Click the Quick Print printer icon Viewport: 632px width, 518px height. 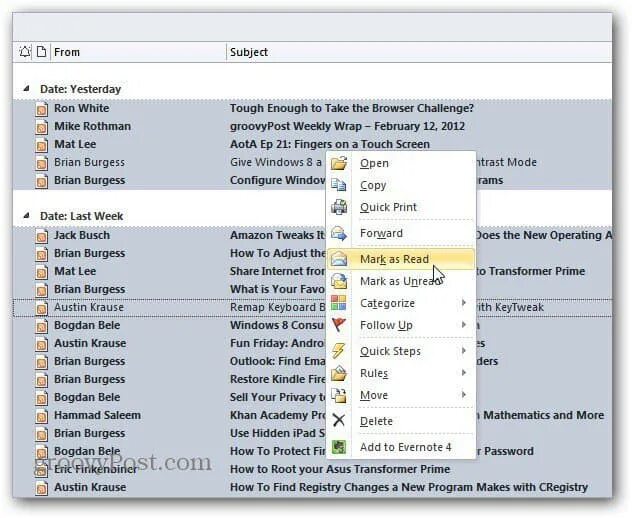tap(339, 207)
